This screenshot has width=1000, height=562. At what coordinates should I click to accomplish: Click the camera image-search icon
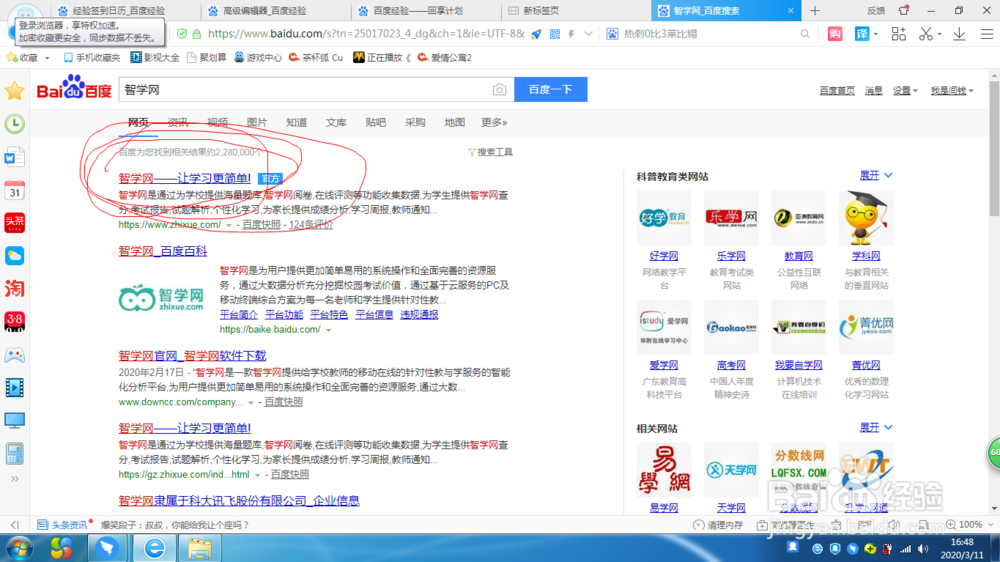coord(499,90)
